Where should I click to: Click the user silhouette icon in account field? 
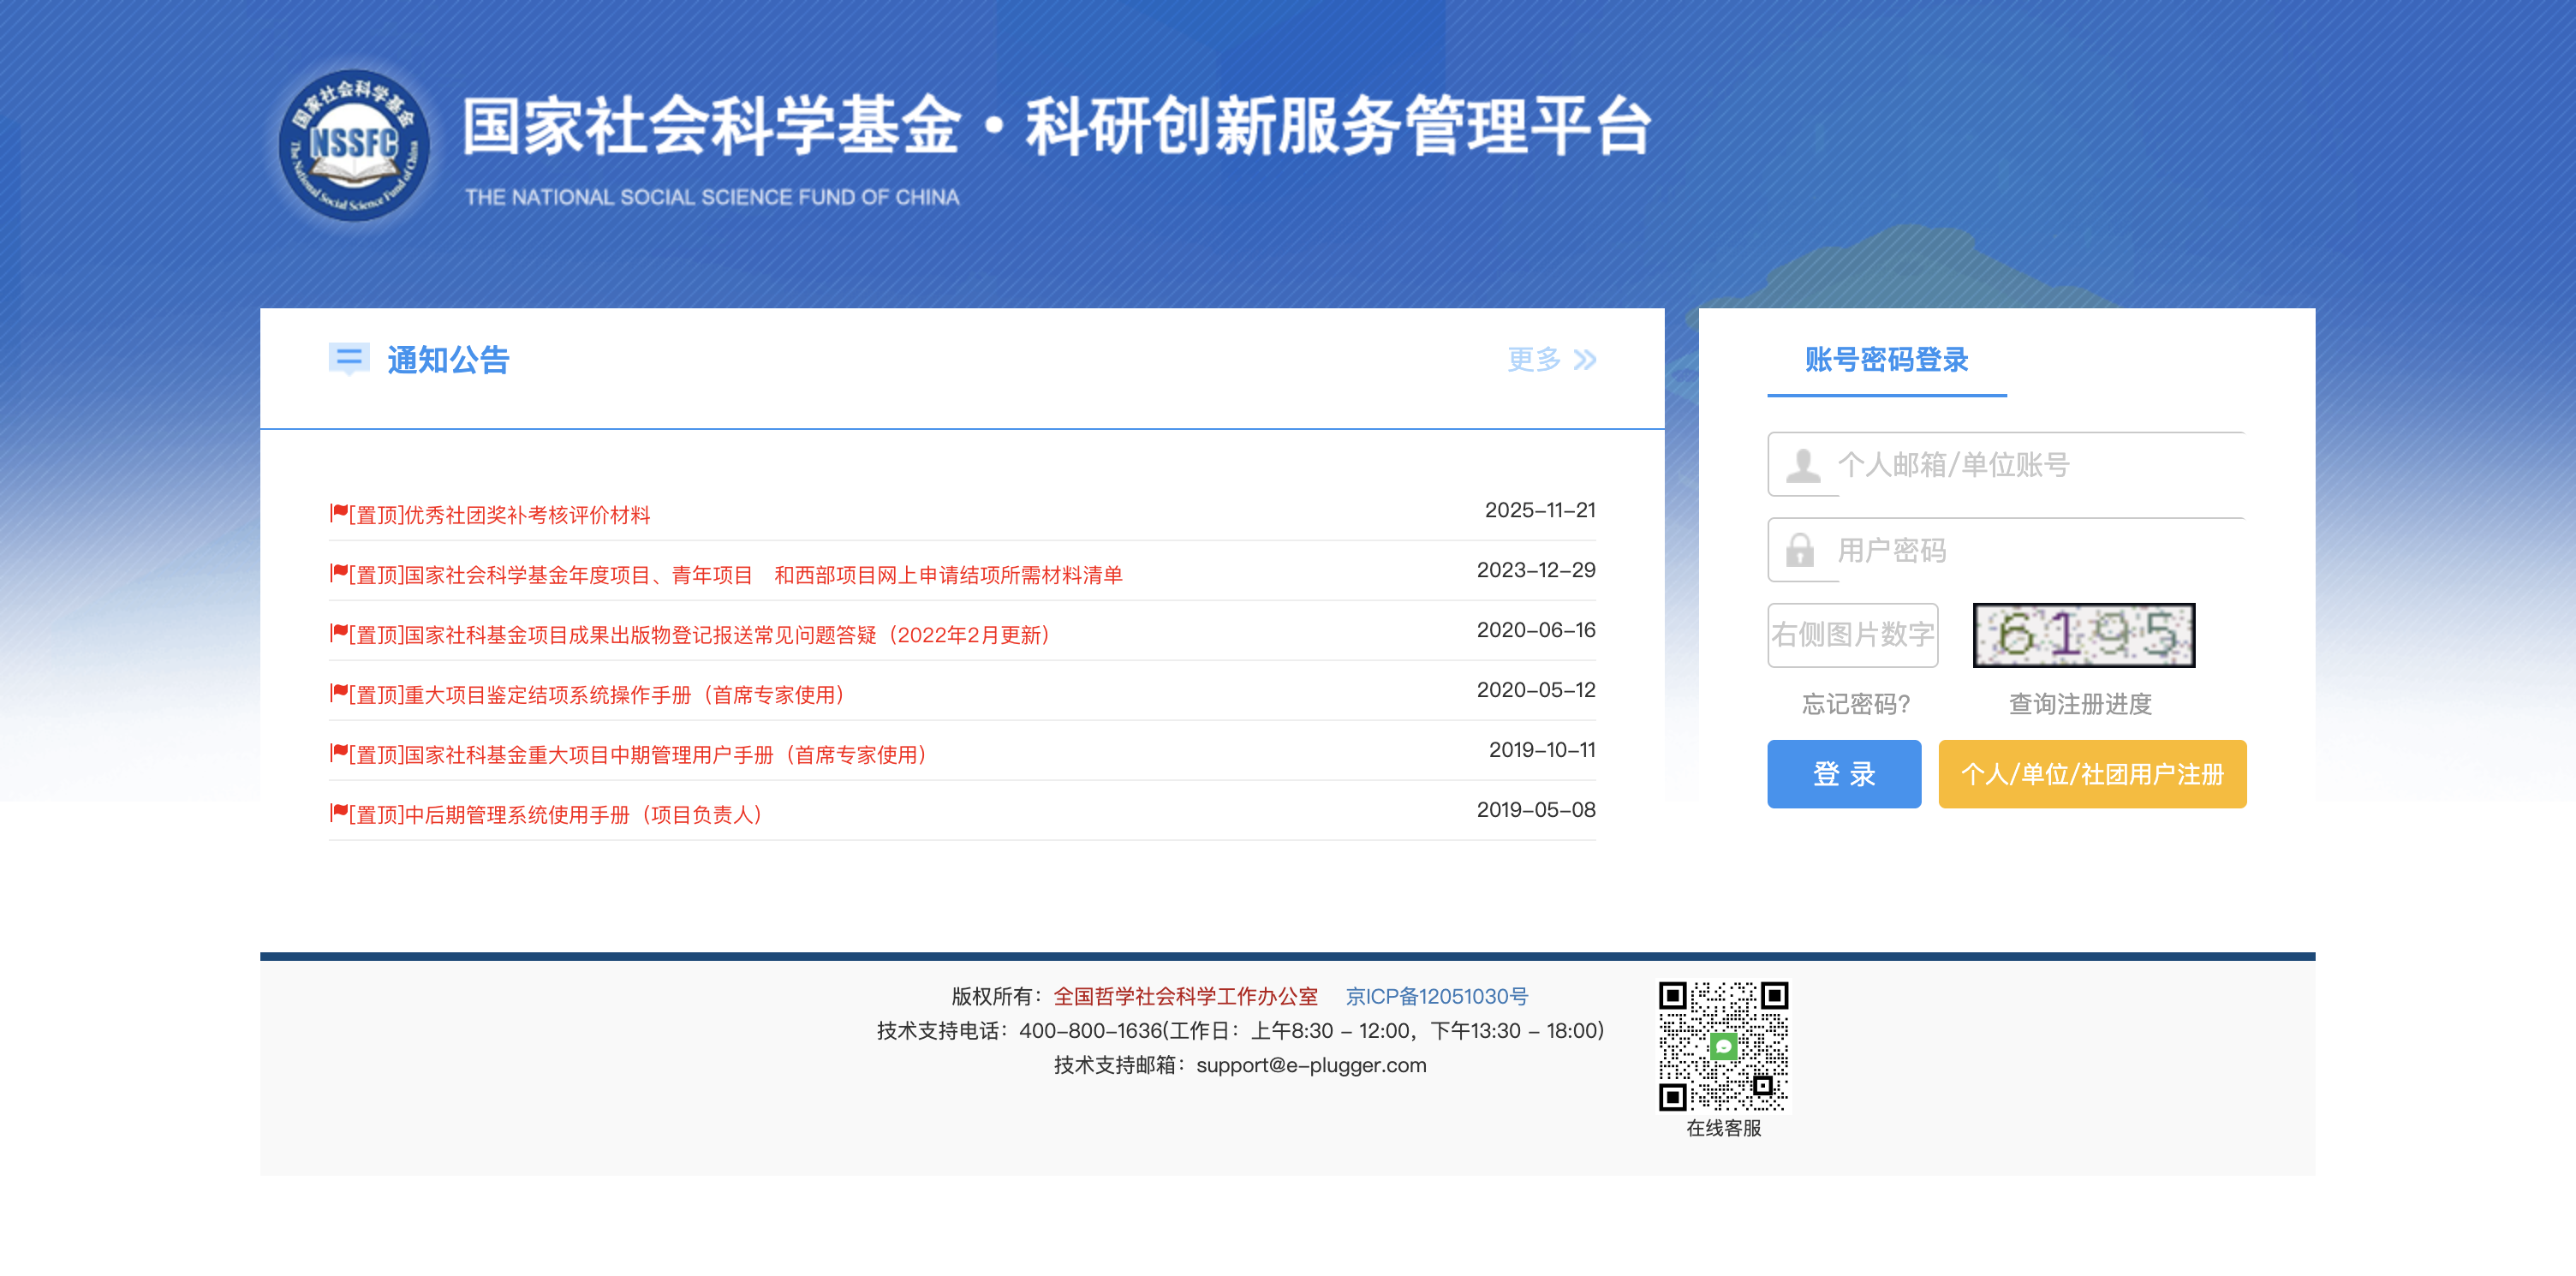1803,465
